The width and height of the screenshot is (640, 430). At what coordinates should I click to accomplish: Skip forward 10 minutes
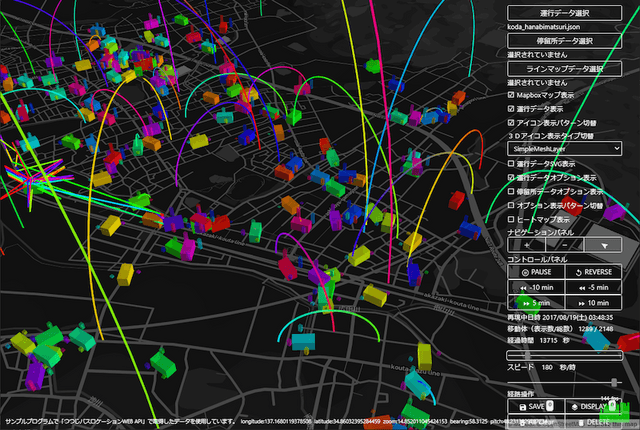click(593, 303)
